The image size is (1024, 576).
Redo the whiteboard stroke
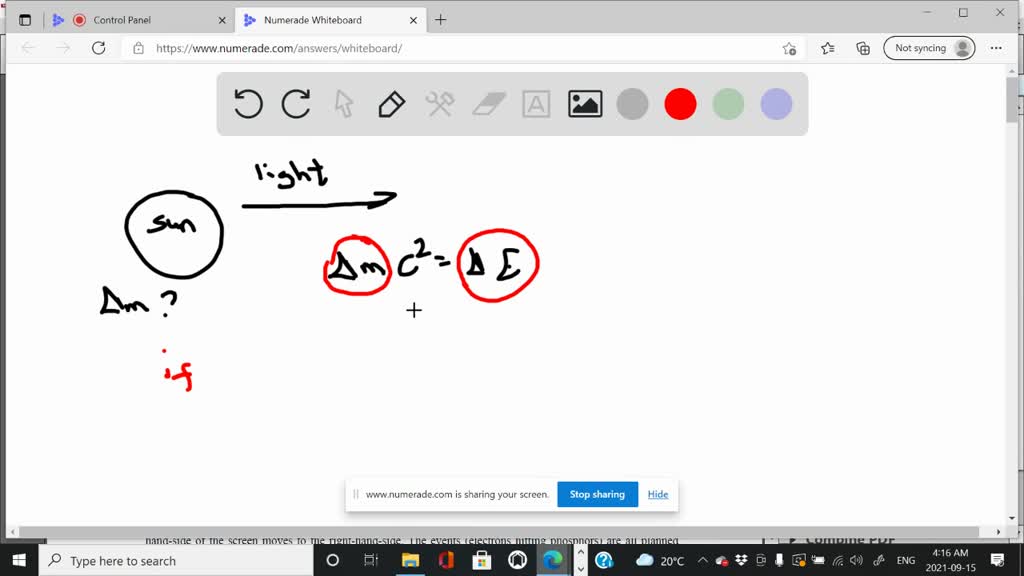(x=296, y=104)
